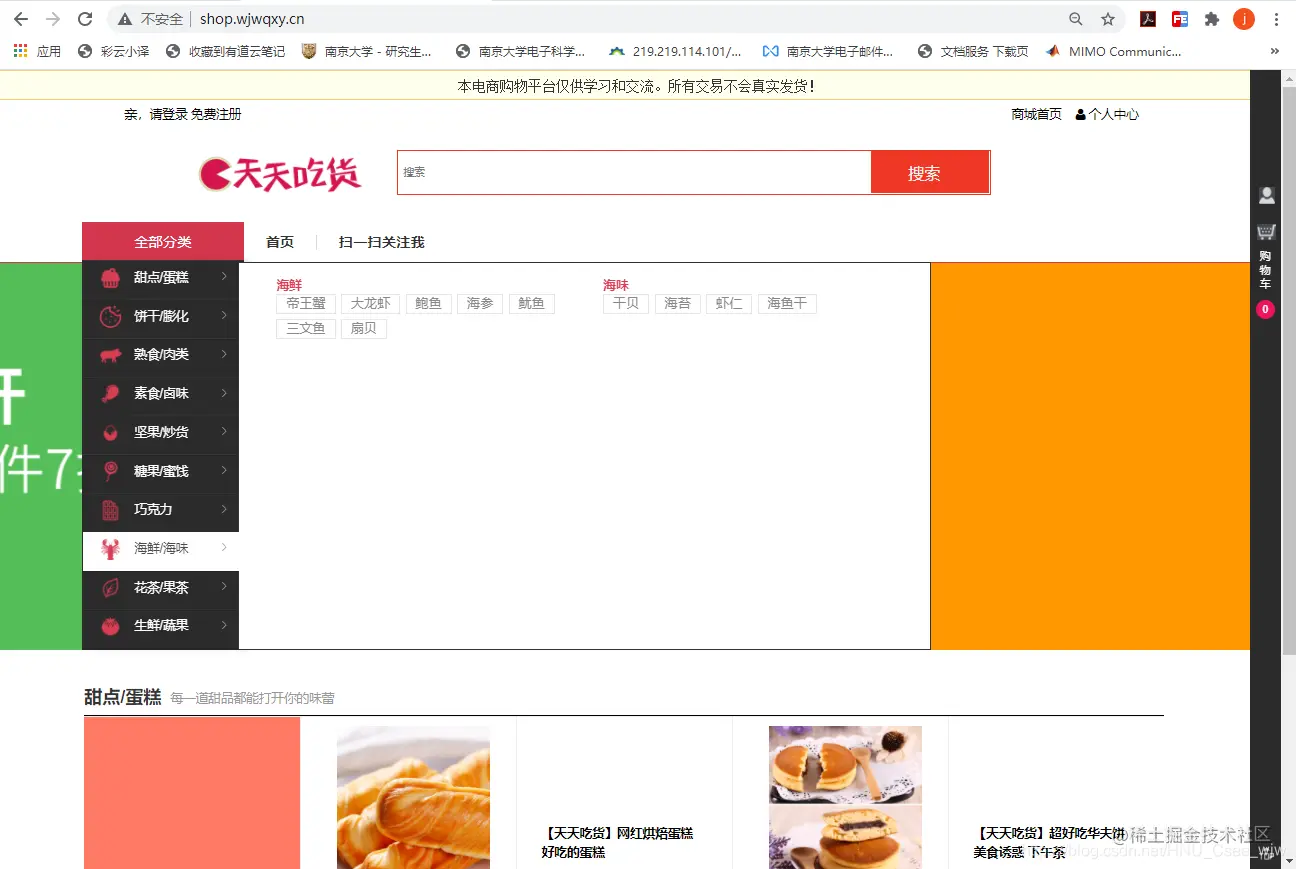This screenshot has height=869, width=1296.
Task: Select the 甜点/蛋糕 cupcake category icon
Action: point(110,278)
